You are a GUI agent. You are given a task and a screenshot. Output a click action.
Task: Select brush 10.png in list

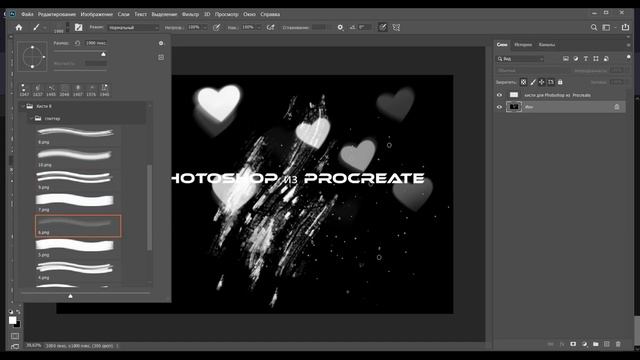tap(78, 158)
